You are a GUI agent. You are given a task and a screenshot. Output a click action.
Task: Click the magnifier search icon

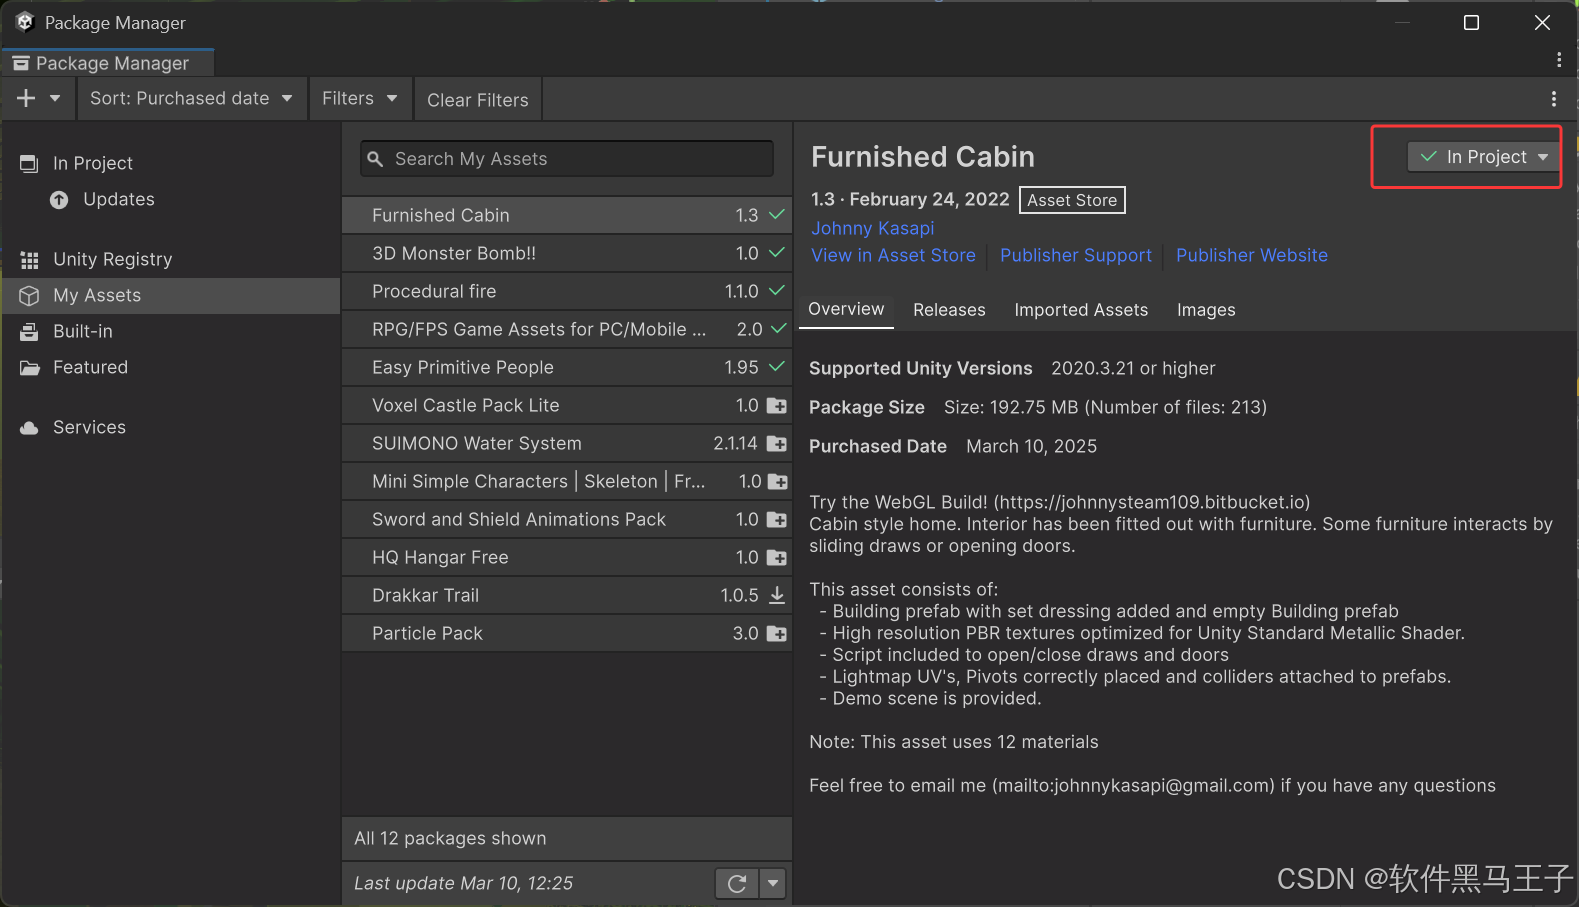point(375,159)
